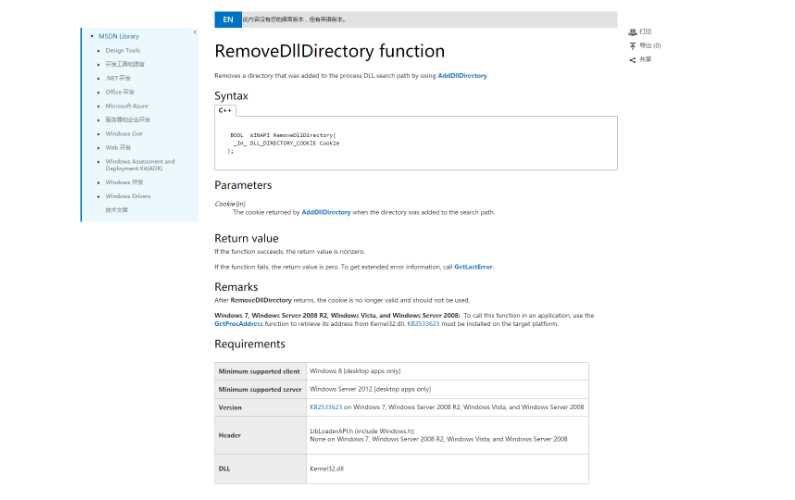Open Windows Drivers in the sidebar
The height and width of the screenshot is (500, 795).
click(127, 196)
